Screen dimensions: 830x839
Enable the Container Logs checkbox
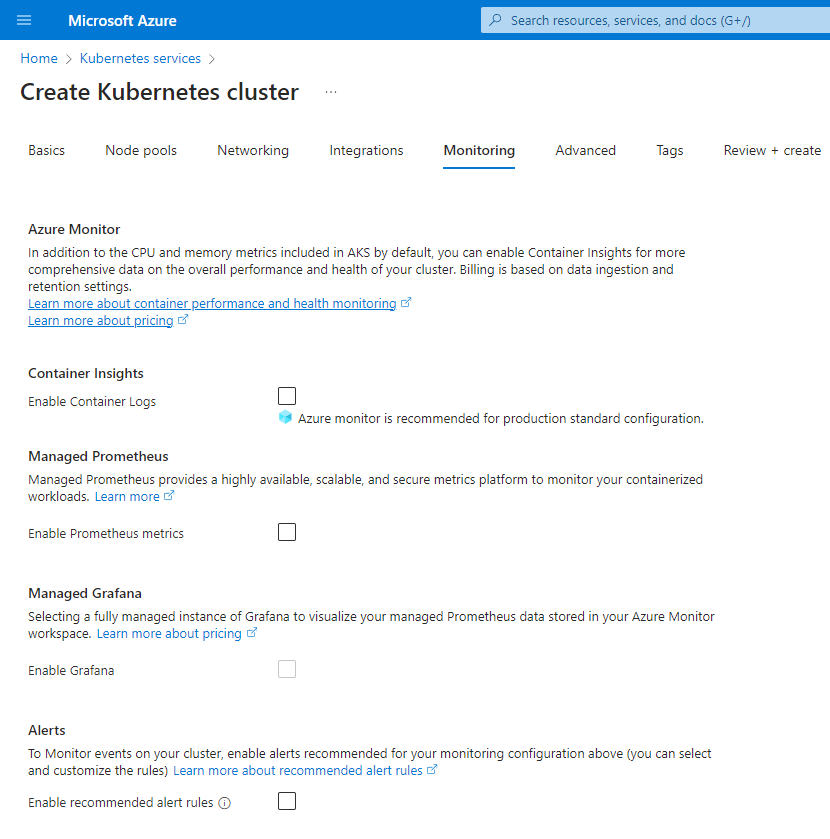287,396
